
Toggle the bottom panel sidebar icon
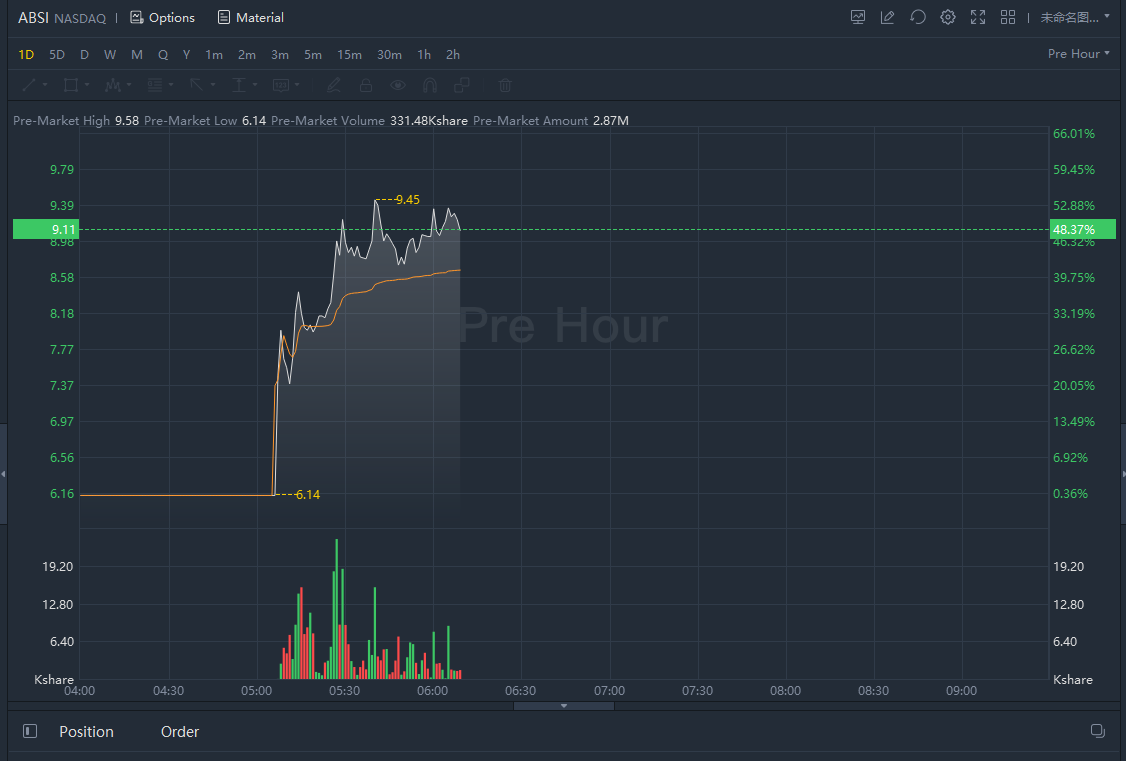(29, 731)
